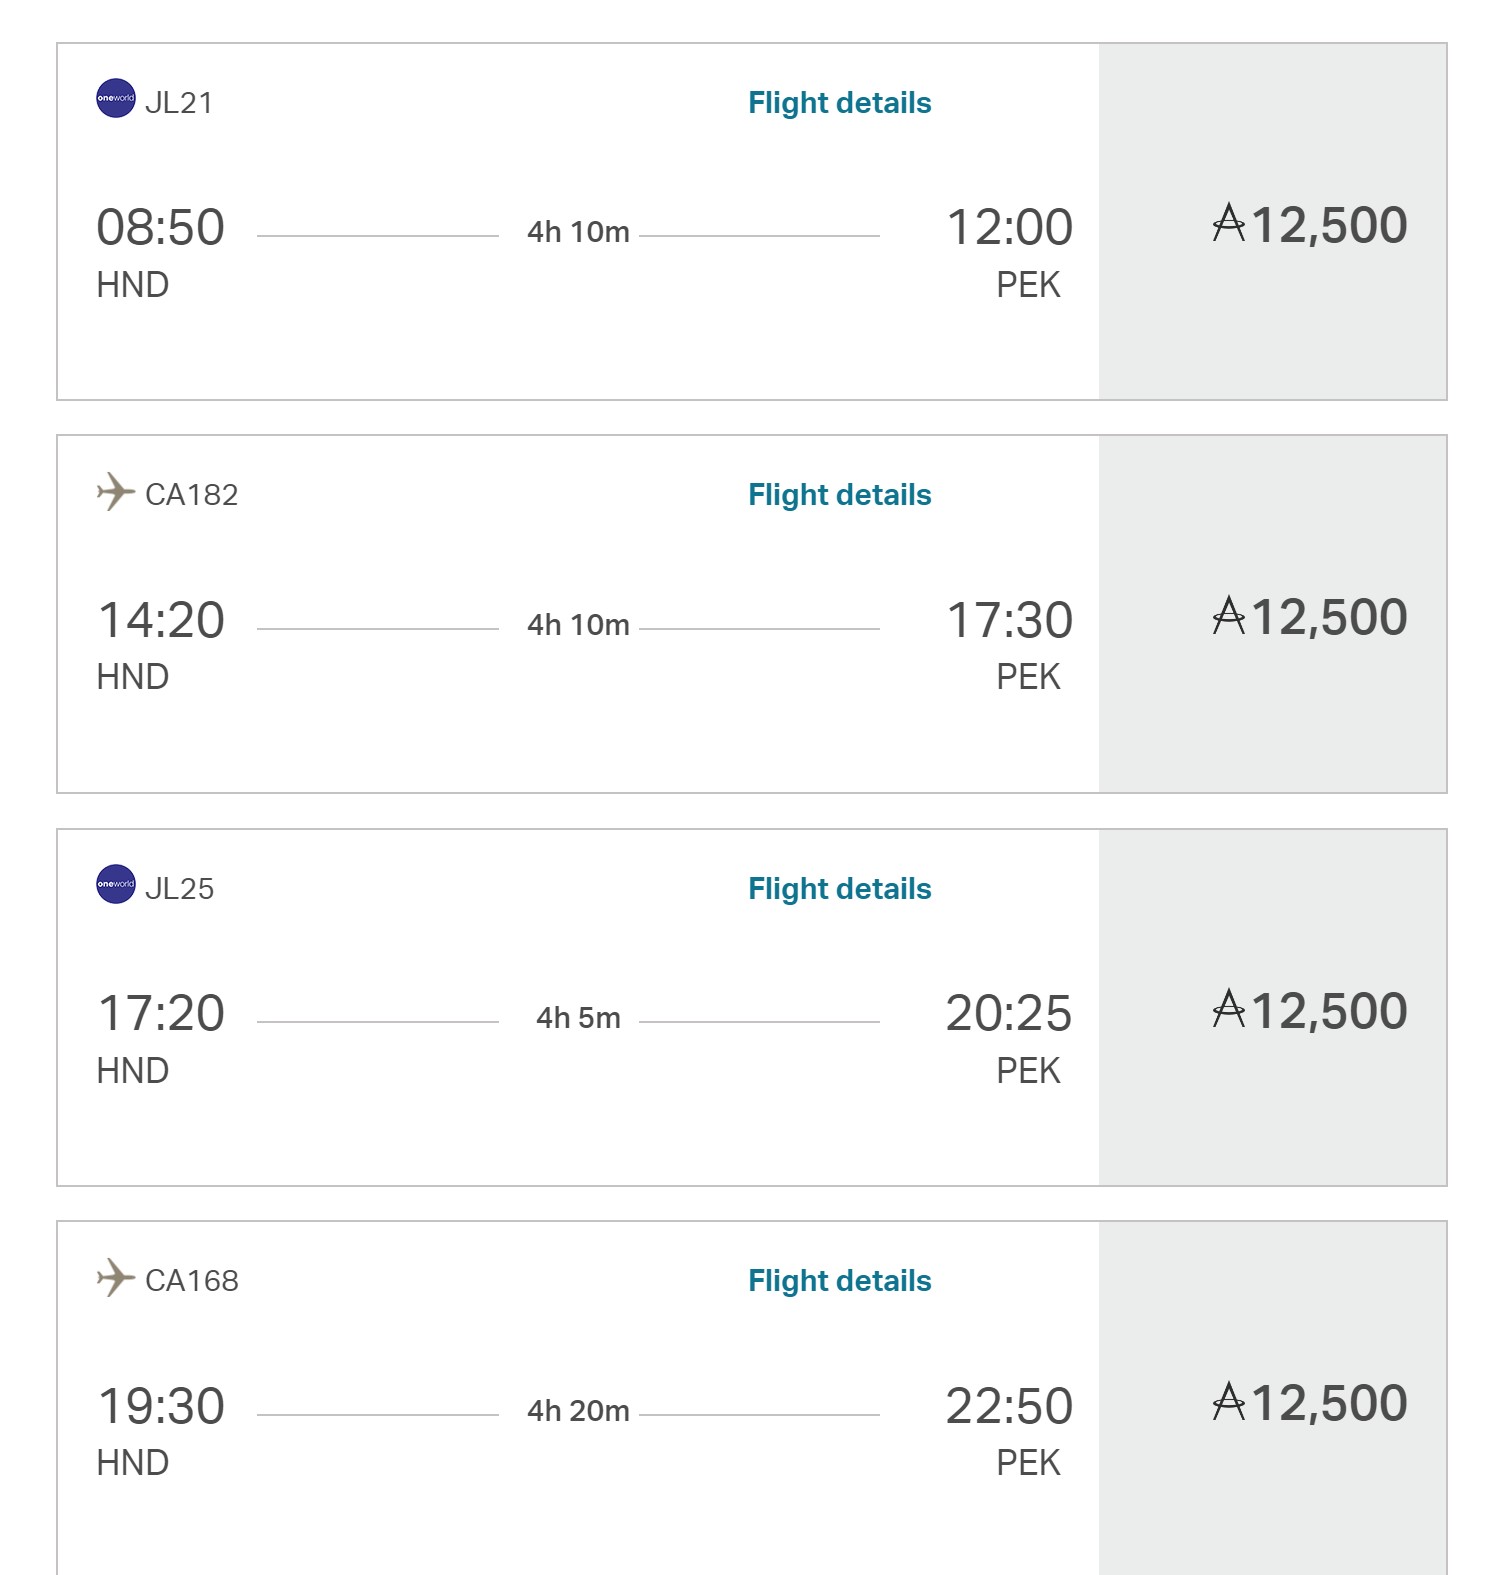Image resolution: width=1500 pixels, height=1575 pixels.
Task: Pick the 12,500 Avios fare for JL25
Action: (1309, 1011)
